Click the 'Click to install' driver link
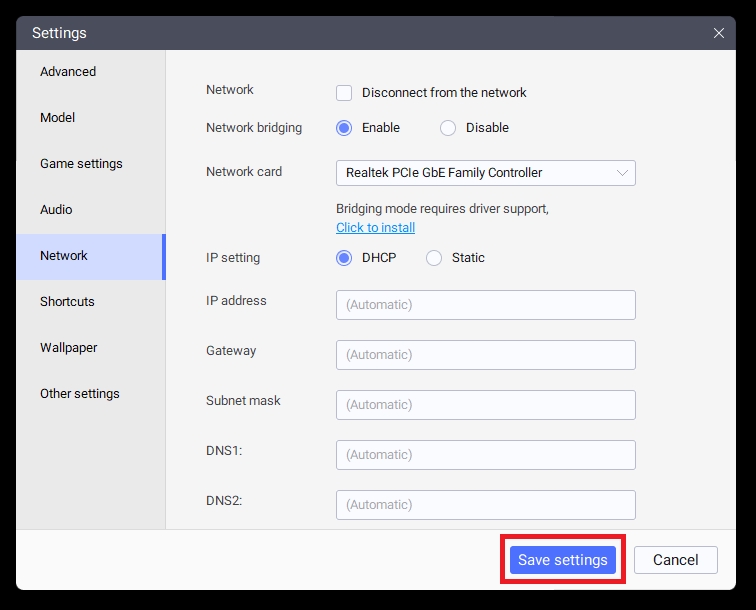Screen dimensions: 756x610 [x=375, y=228]
